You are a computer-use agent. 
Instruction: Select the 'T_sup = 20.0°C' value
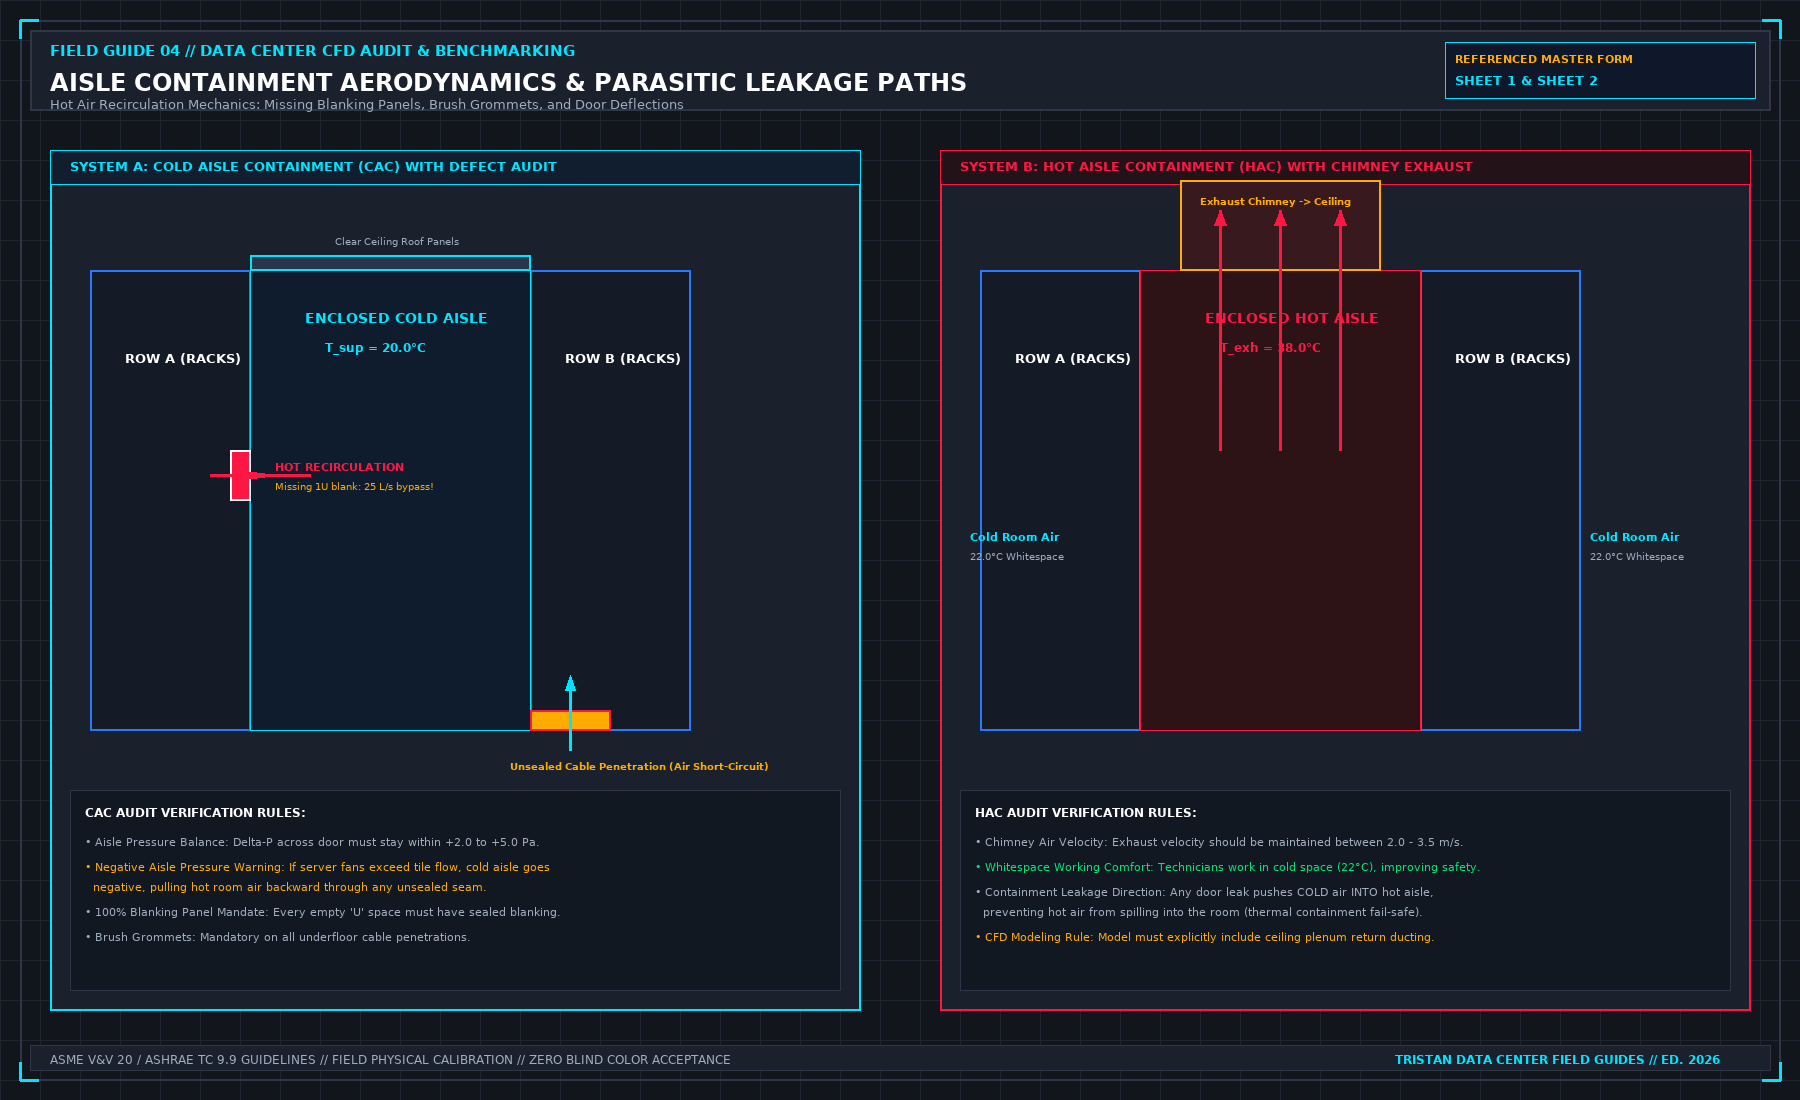tap(375, 348)
